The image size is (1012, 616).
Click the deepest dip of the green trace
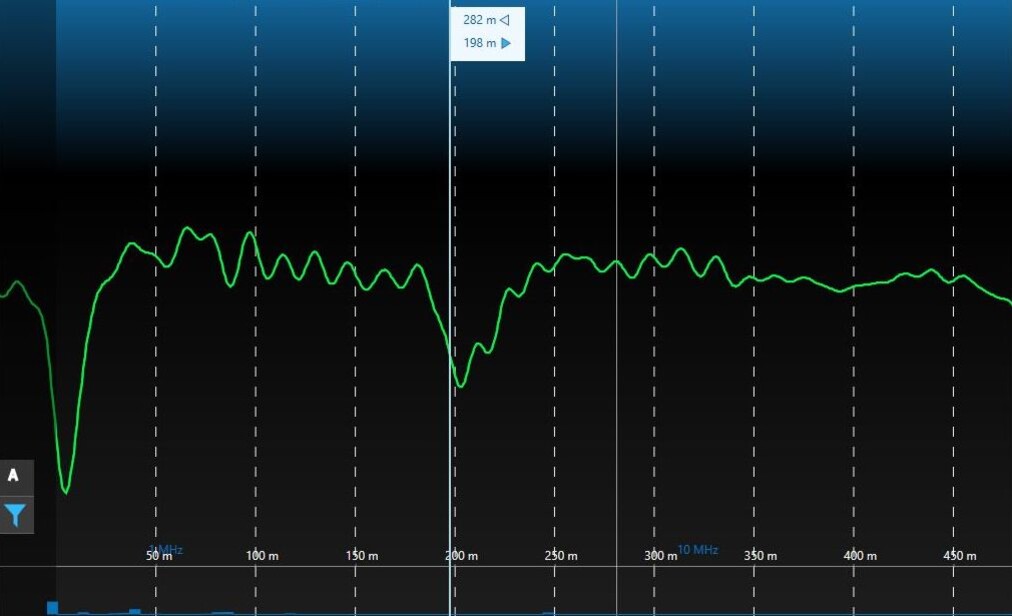pos(66,492)
